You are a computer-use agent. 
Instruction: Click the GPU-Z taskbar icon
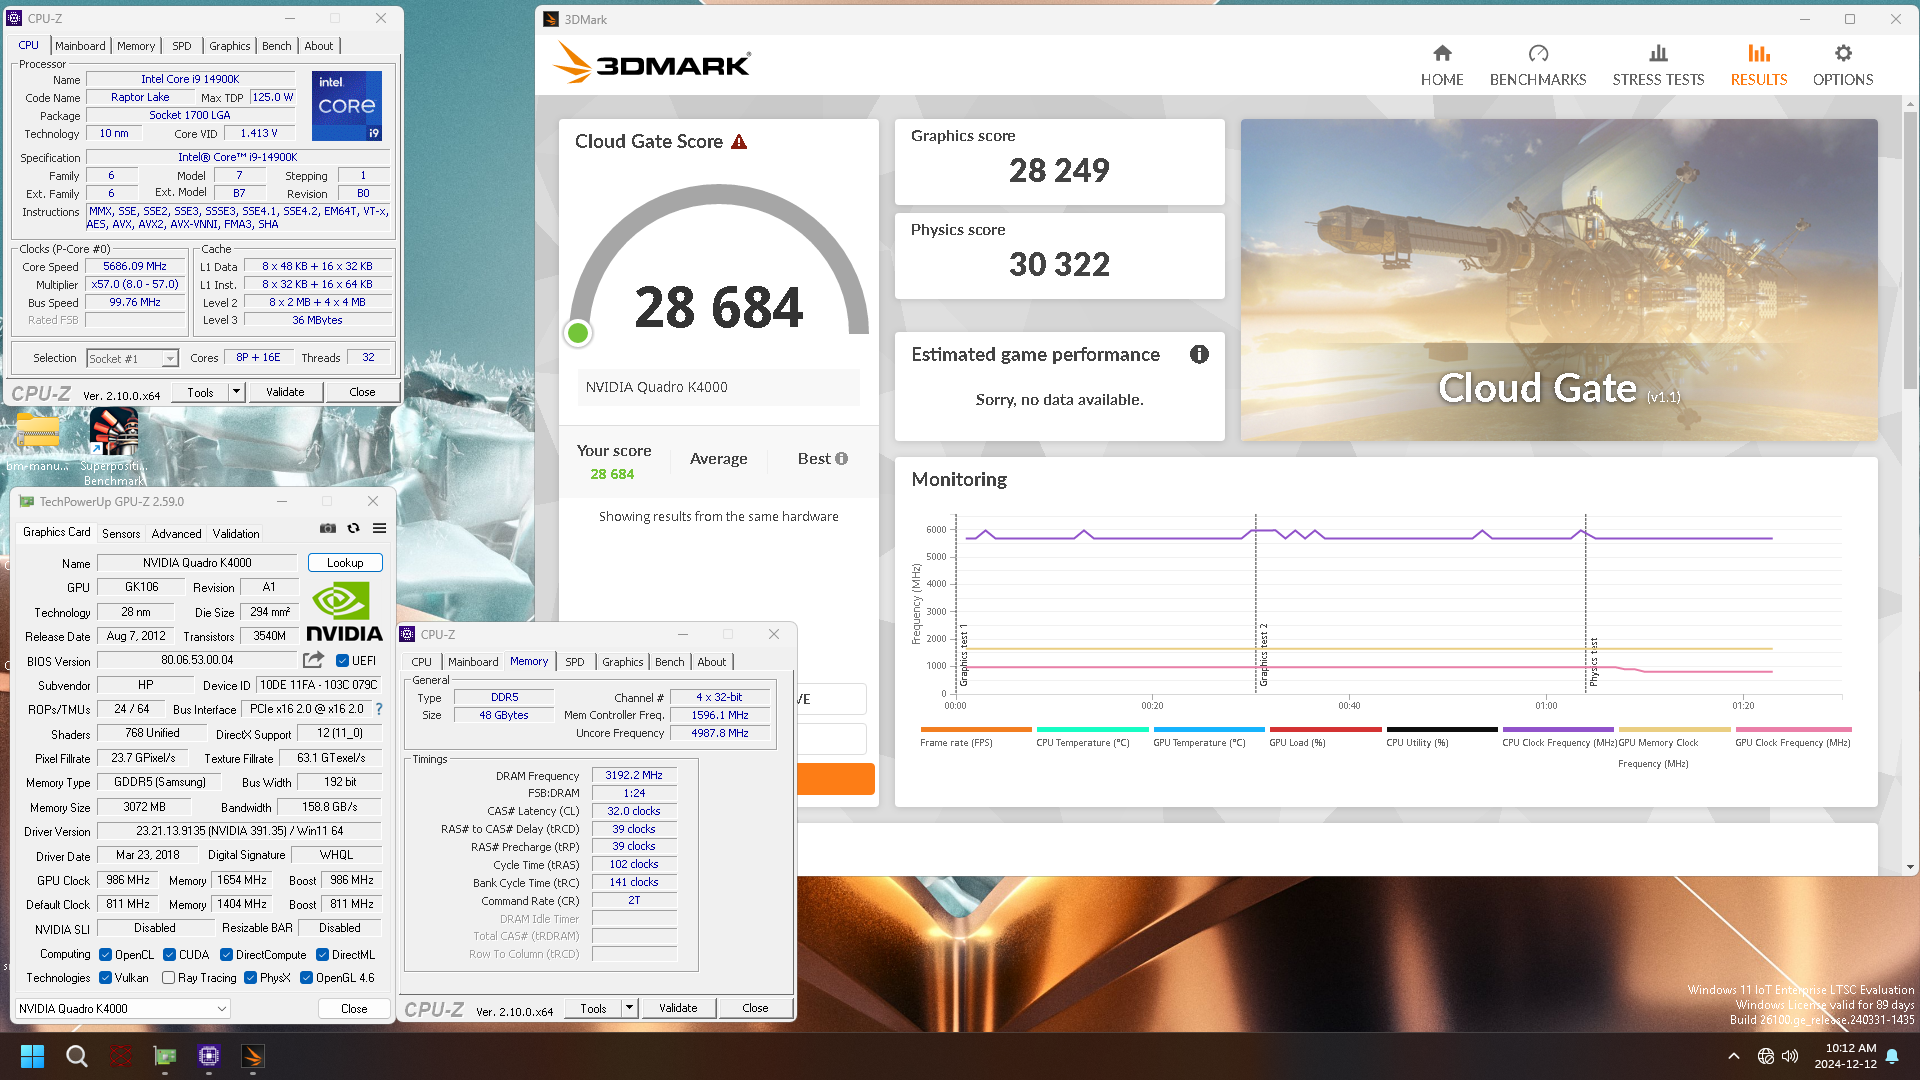point(164,1056)
